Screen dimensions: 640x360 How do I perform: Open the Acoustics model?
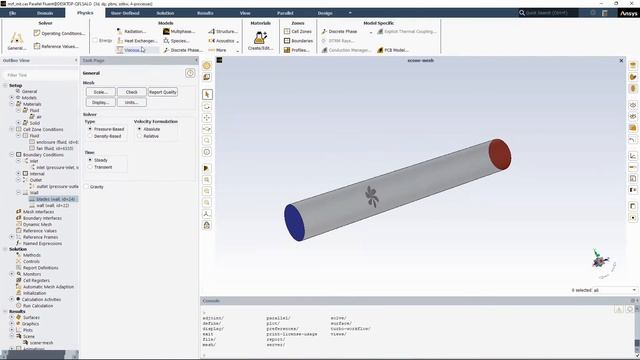tap(223, 40)
